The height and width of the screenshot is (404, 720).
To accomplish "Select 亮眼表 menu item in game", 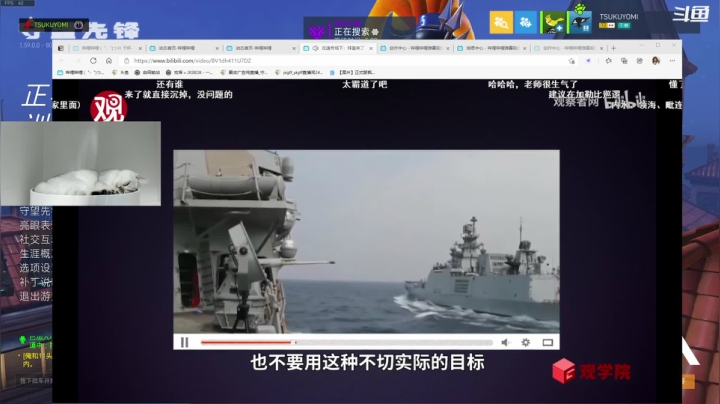I will tap(36, 225).
